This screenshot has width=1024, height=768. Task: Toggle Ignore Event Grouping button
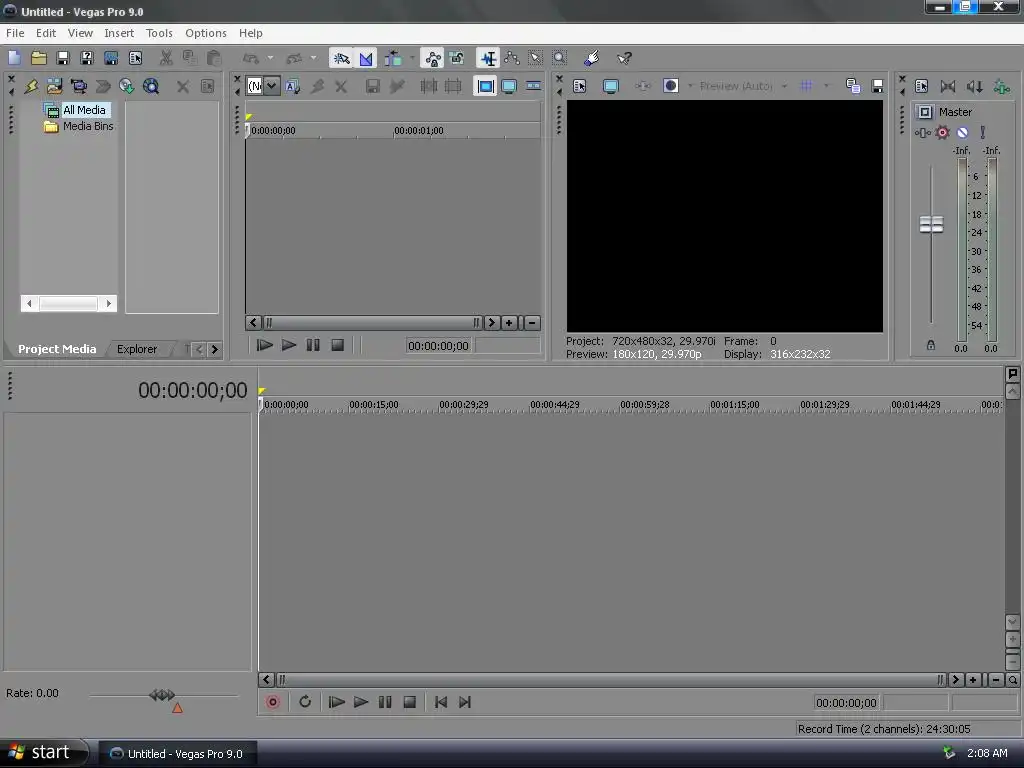click(457, 58)
